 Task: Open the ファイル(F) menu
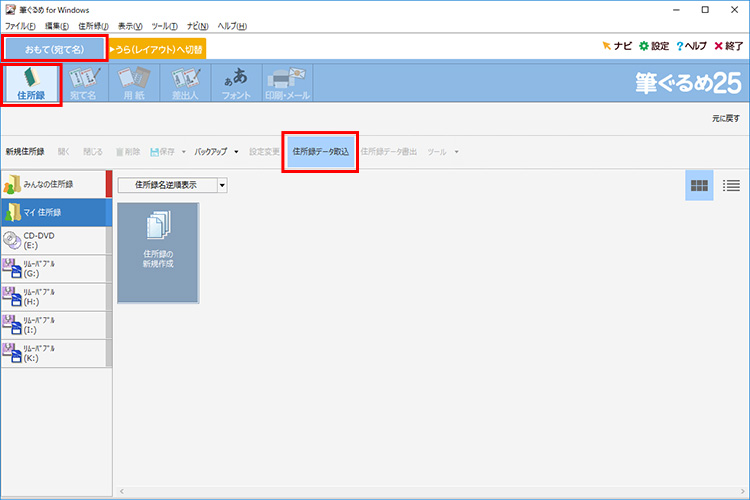[20, 25]
